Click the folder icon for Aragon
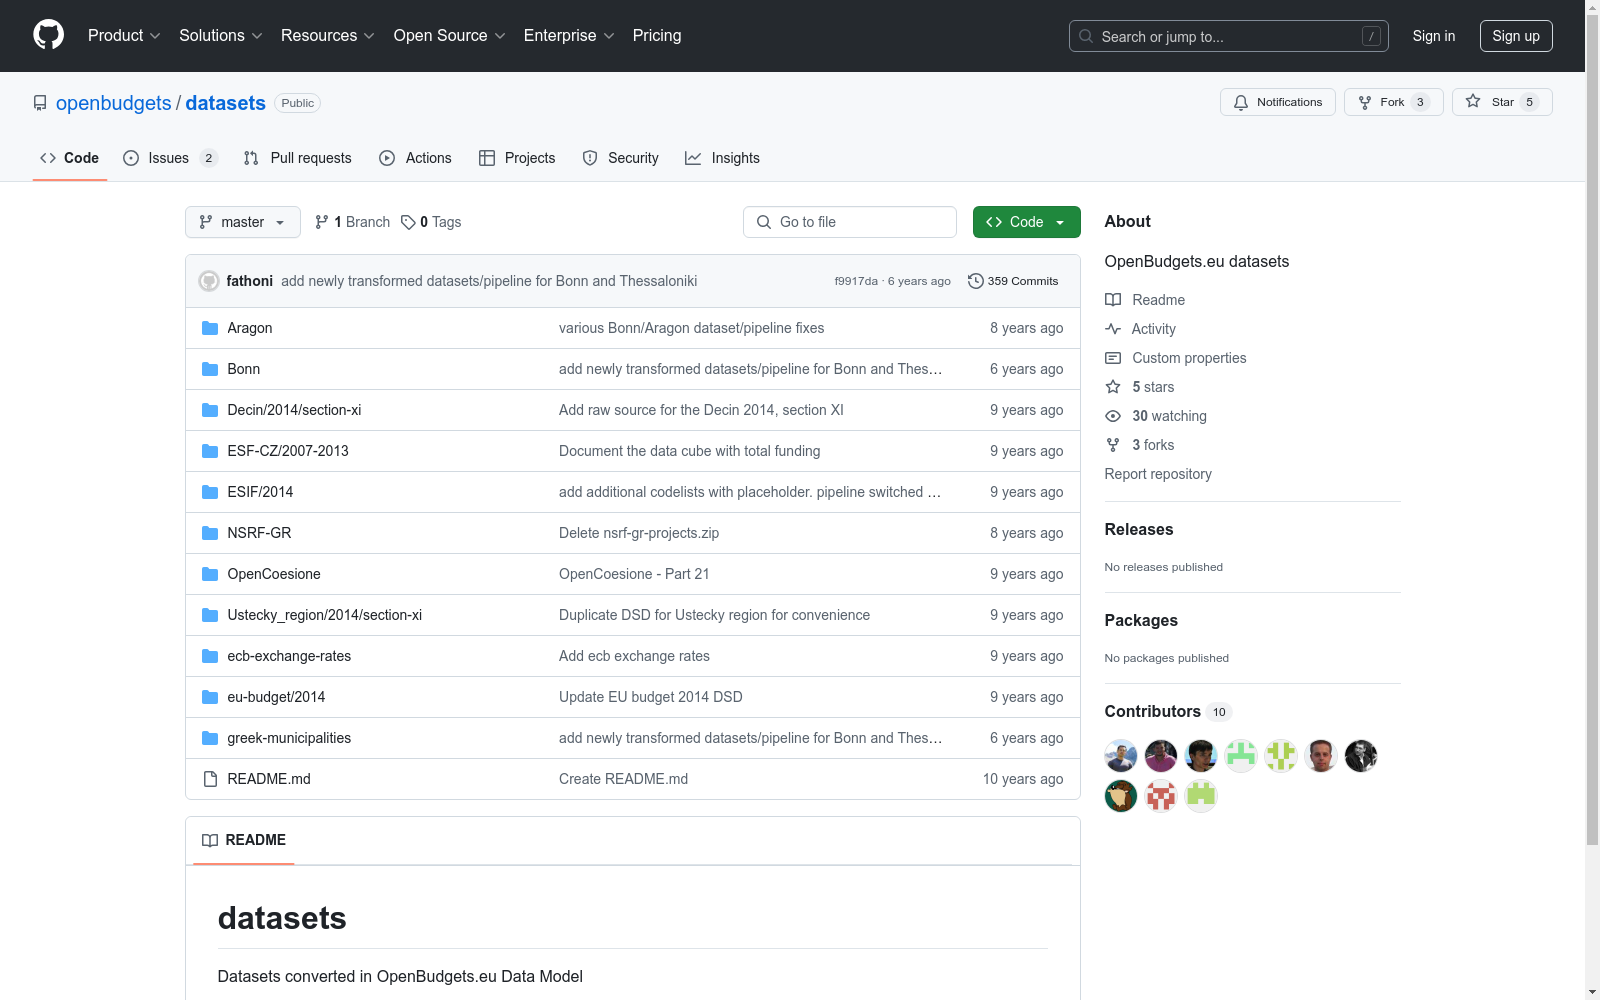This screenshot has width=1600, height=1000. click(x=210, y=328)
